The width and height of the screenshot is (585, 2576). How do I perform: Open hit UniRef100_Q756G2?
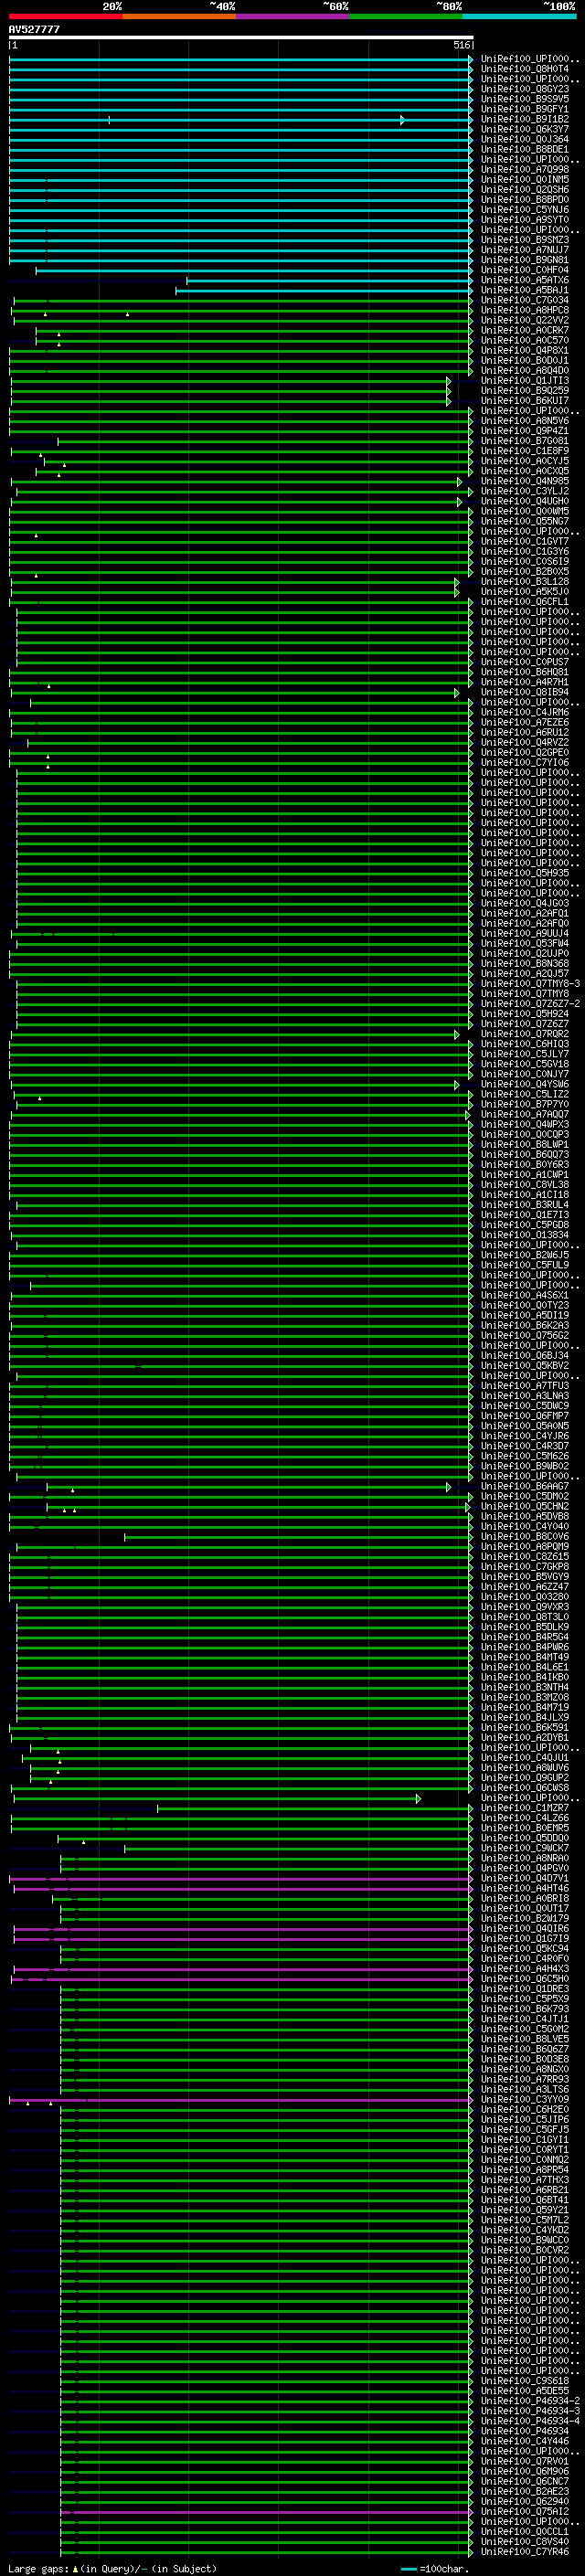pyautogui.click(x=524, y=1336)
